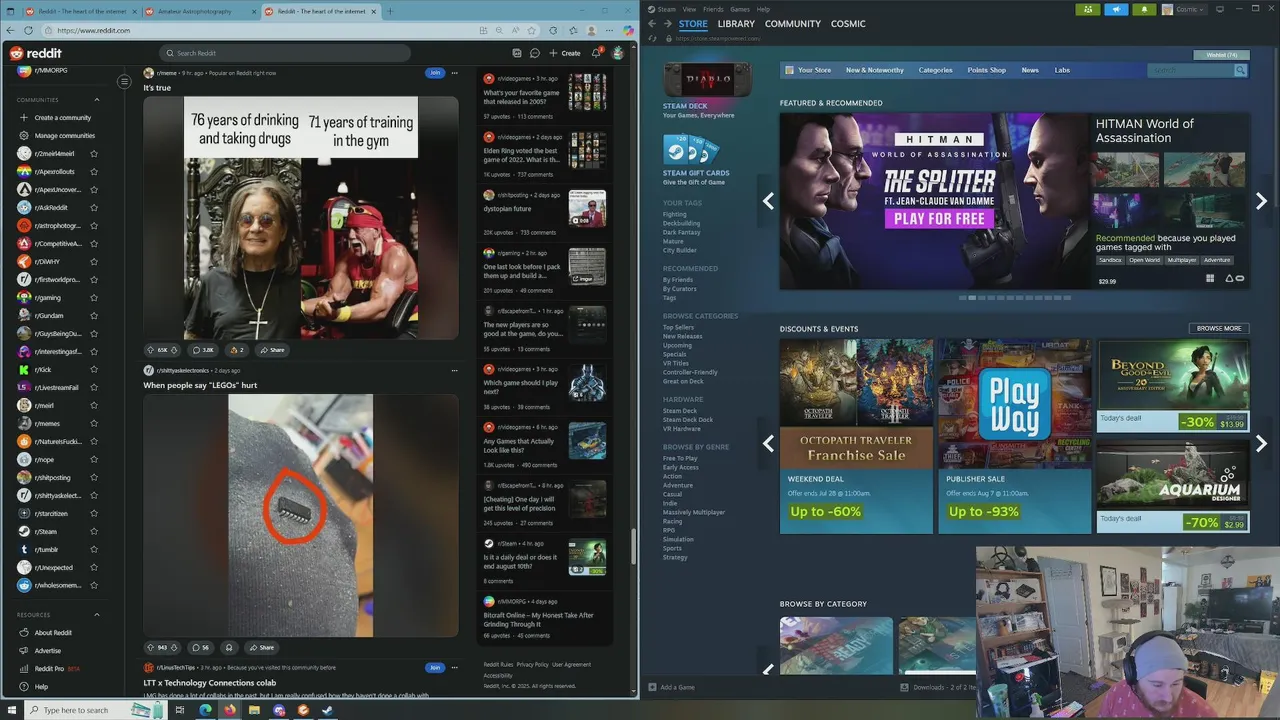Favorite the r/Kick community star
This screenshot has height=720, width=1280.
coord(94,369)
